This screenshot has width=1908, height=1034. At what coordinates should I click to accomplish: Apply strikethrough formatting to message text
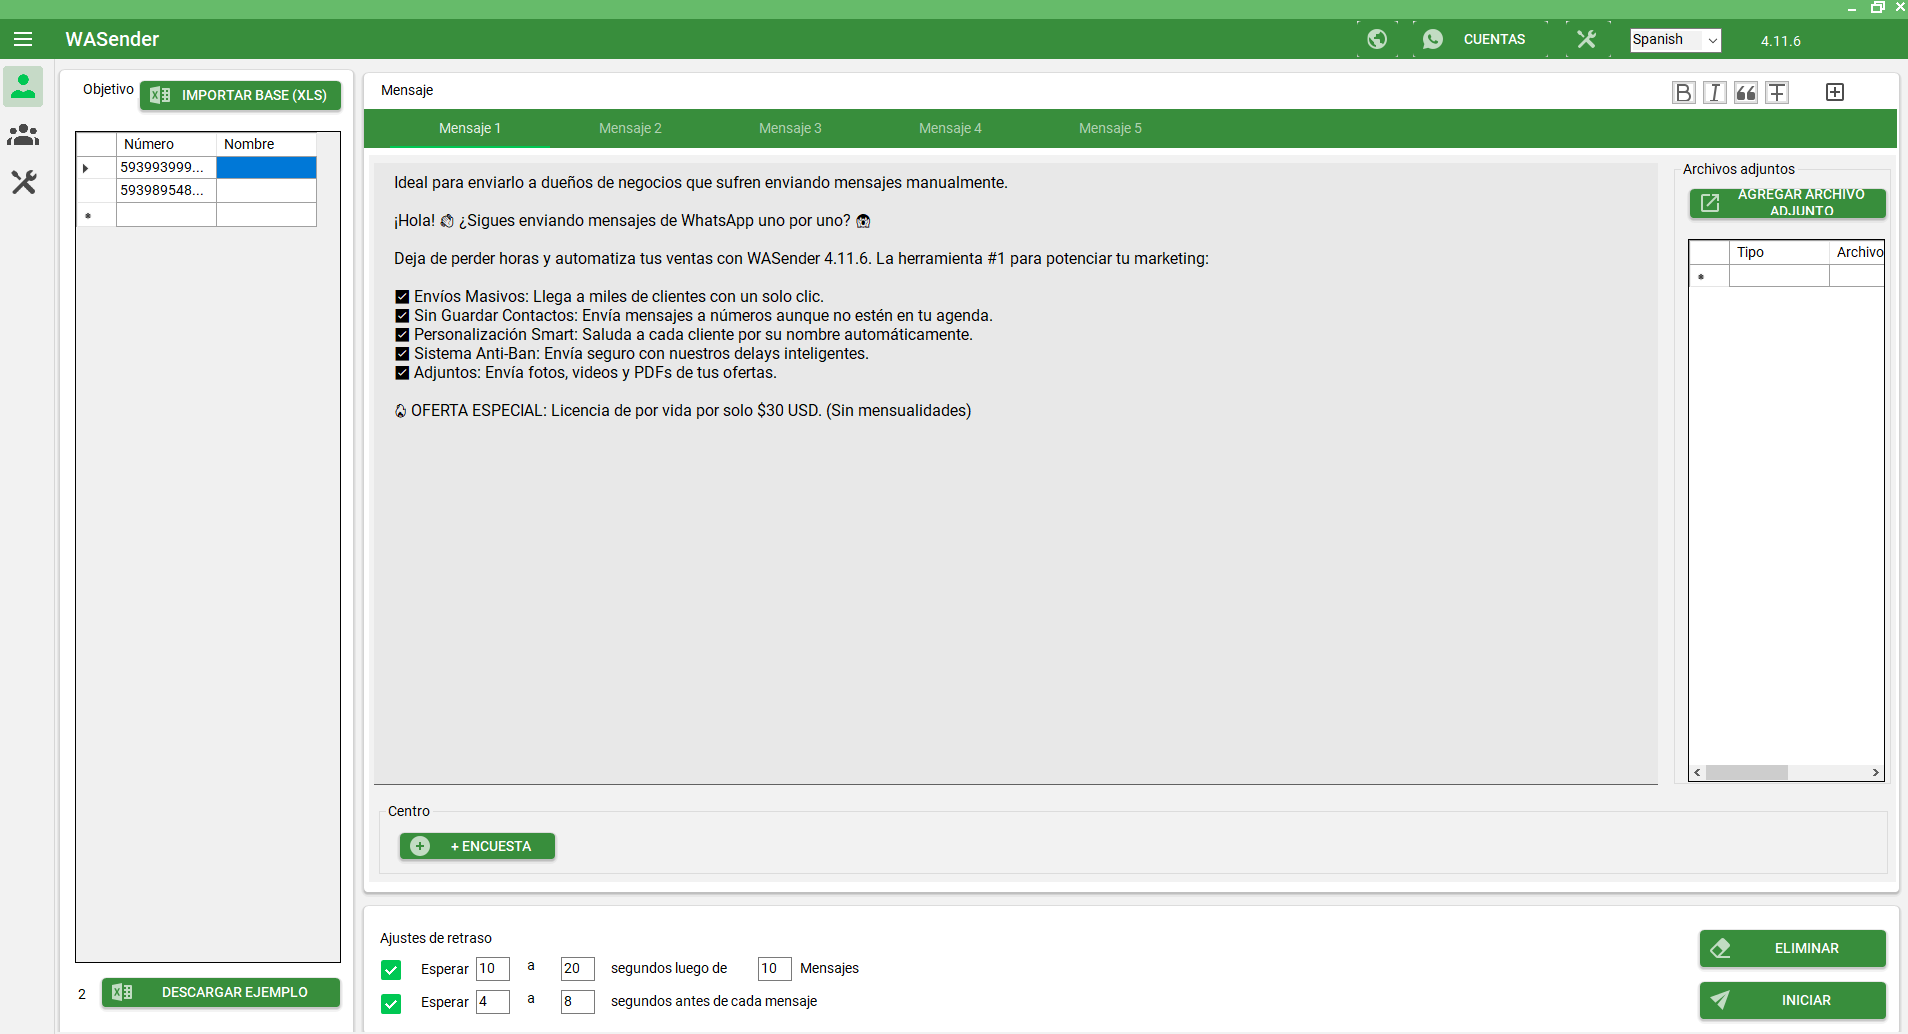coord(1778,92)
